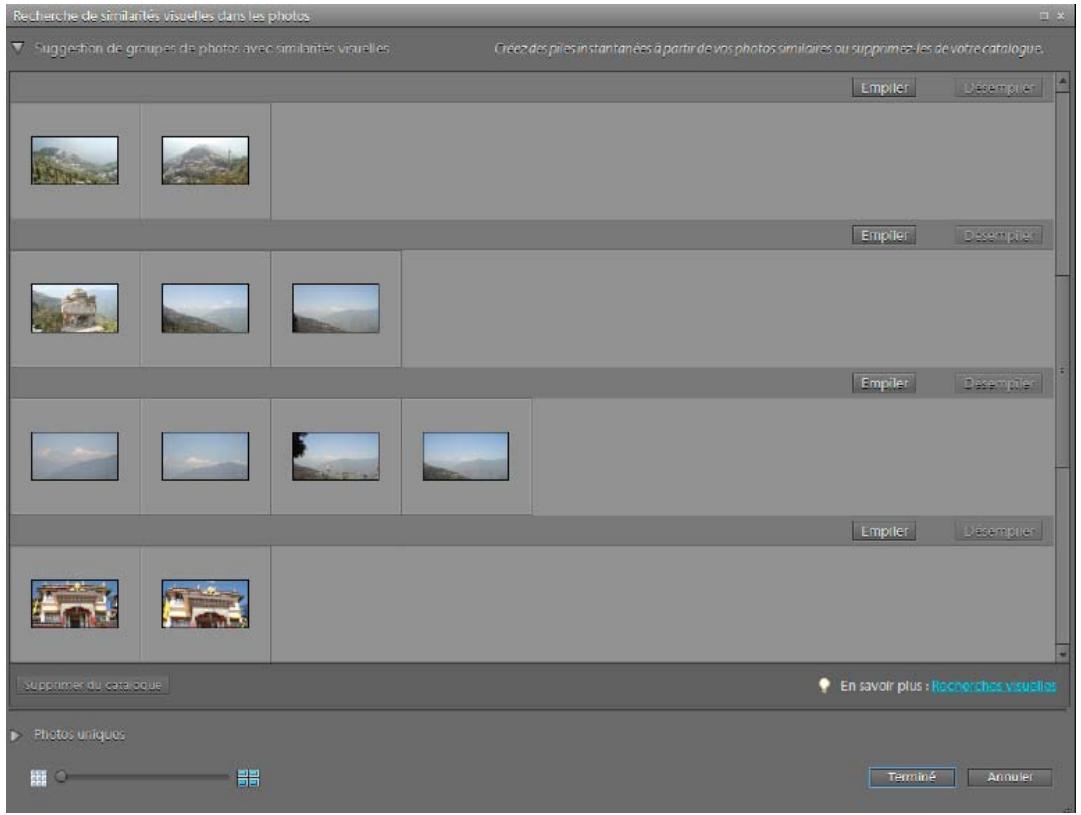Click the scrollbar up arrow
This screenshot has height=815, width=1081.
(1062, 81)
